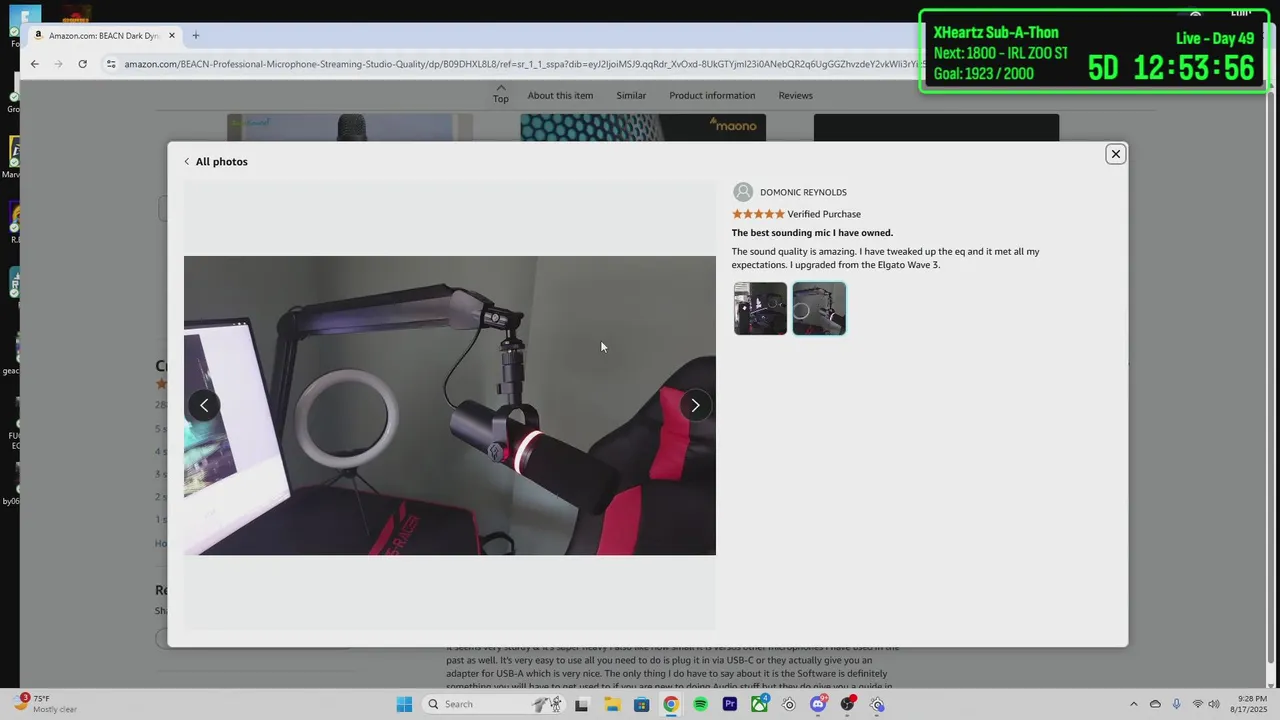The height and width of the screenshot is (720, 1280).
Task: Open the clock and date panel
Action: click(1251, 704)
